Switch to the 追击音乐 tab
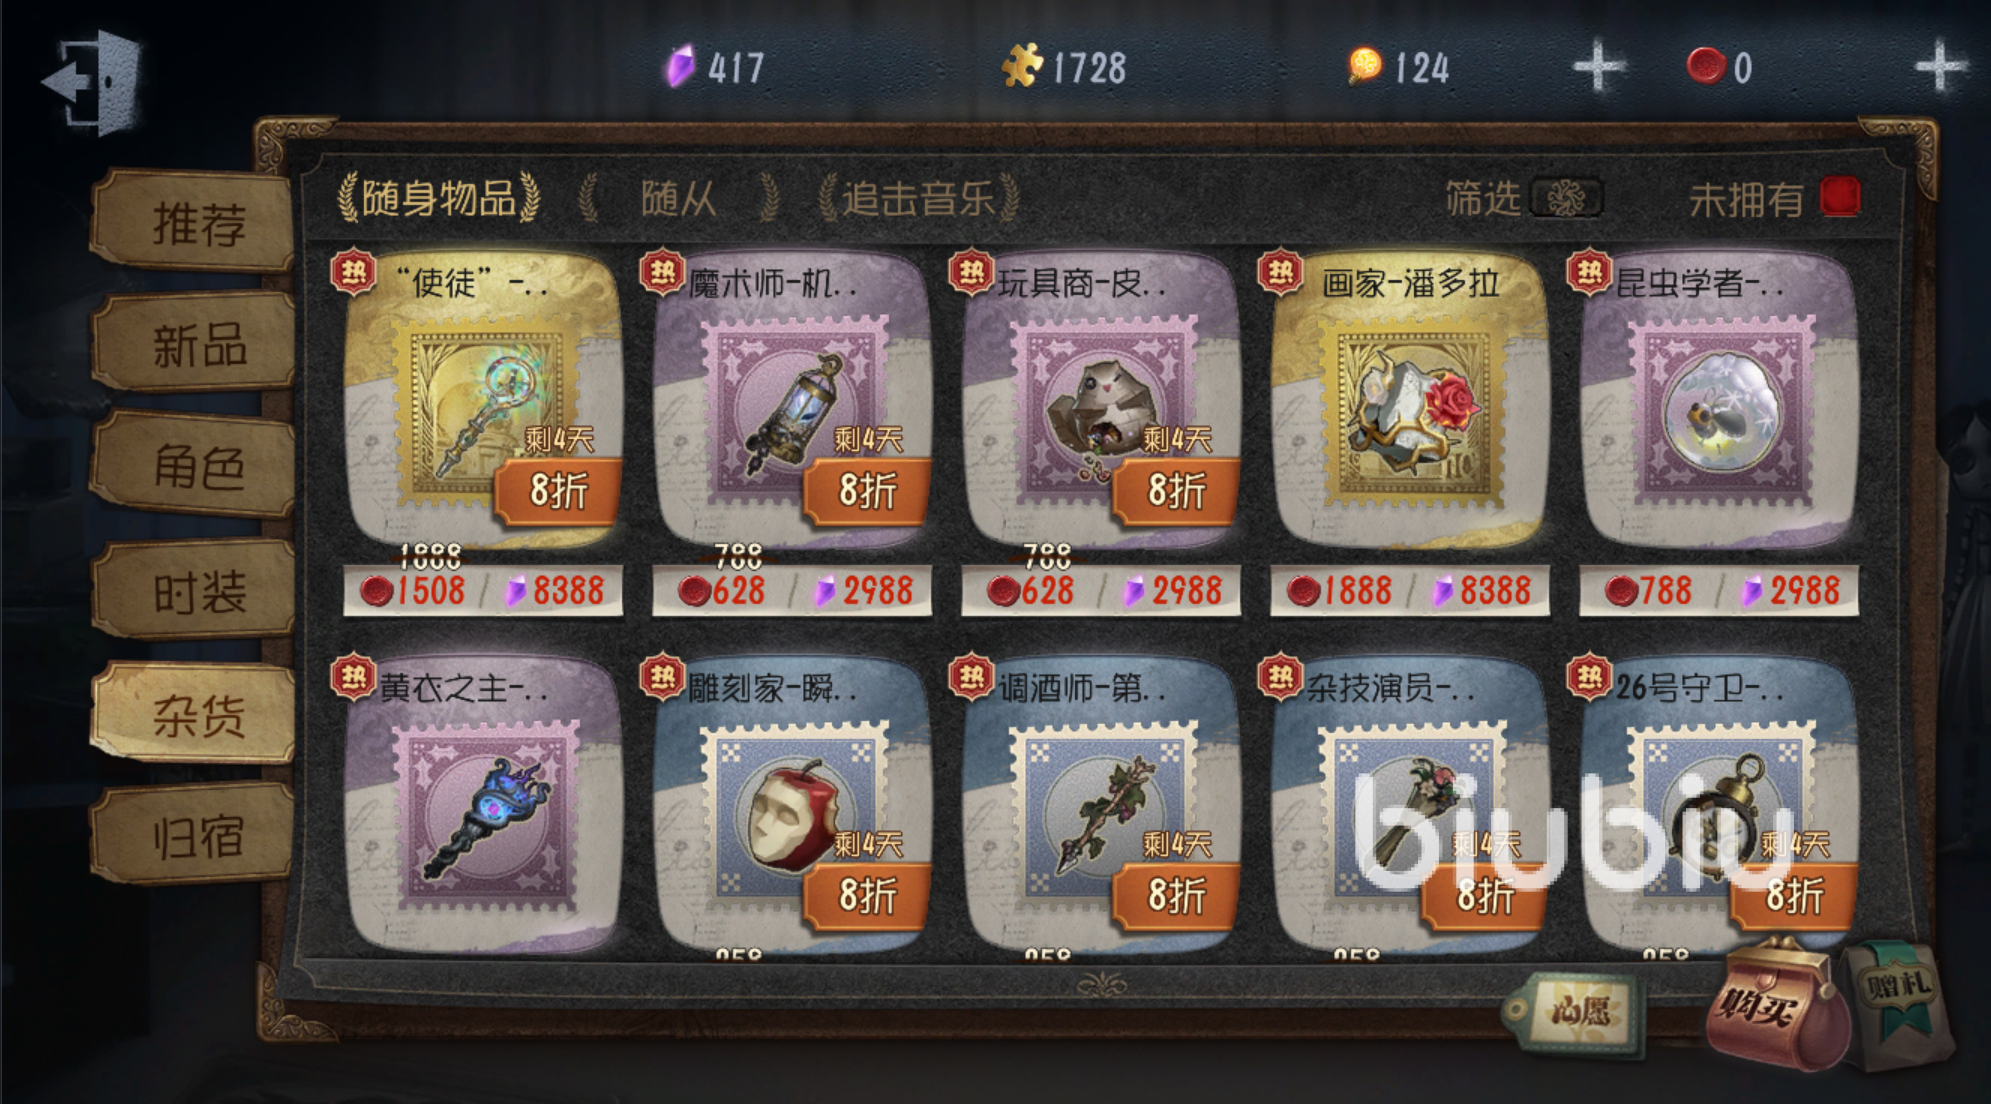This screenshot has width=1991, height=1104. tap(919, 198)
